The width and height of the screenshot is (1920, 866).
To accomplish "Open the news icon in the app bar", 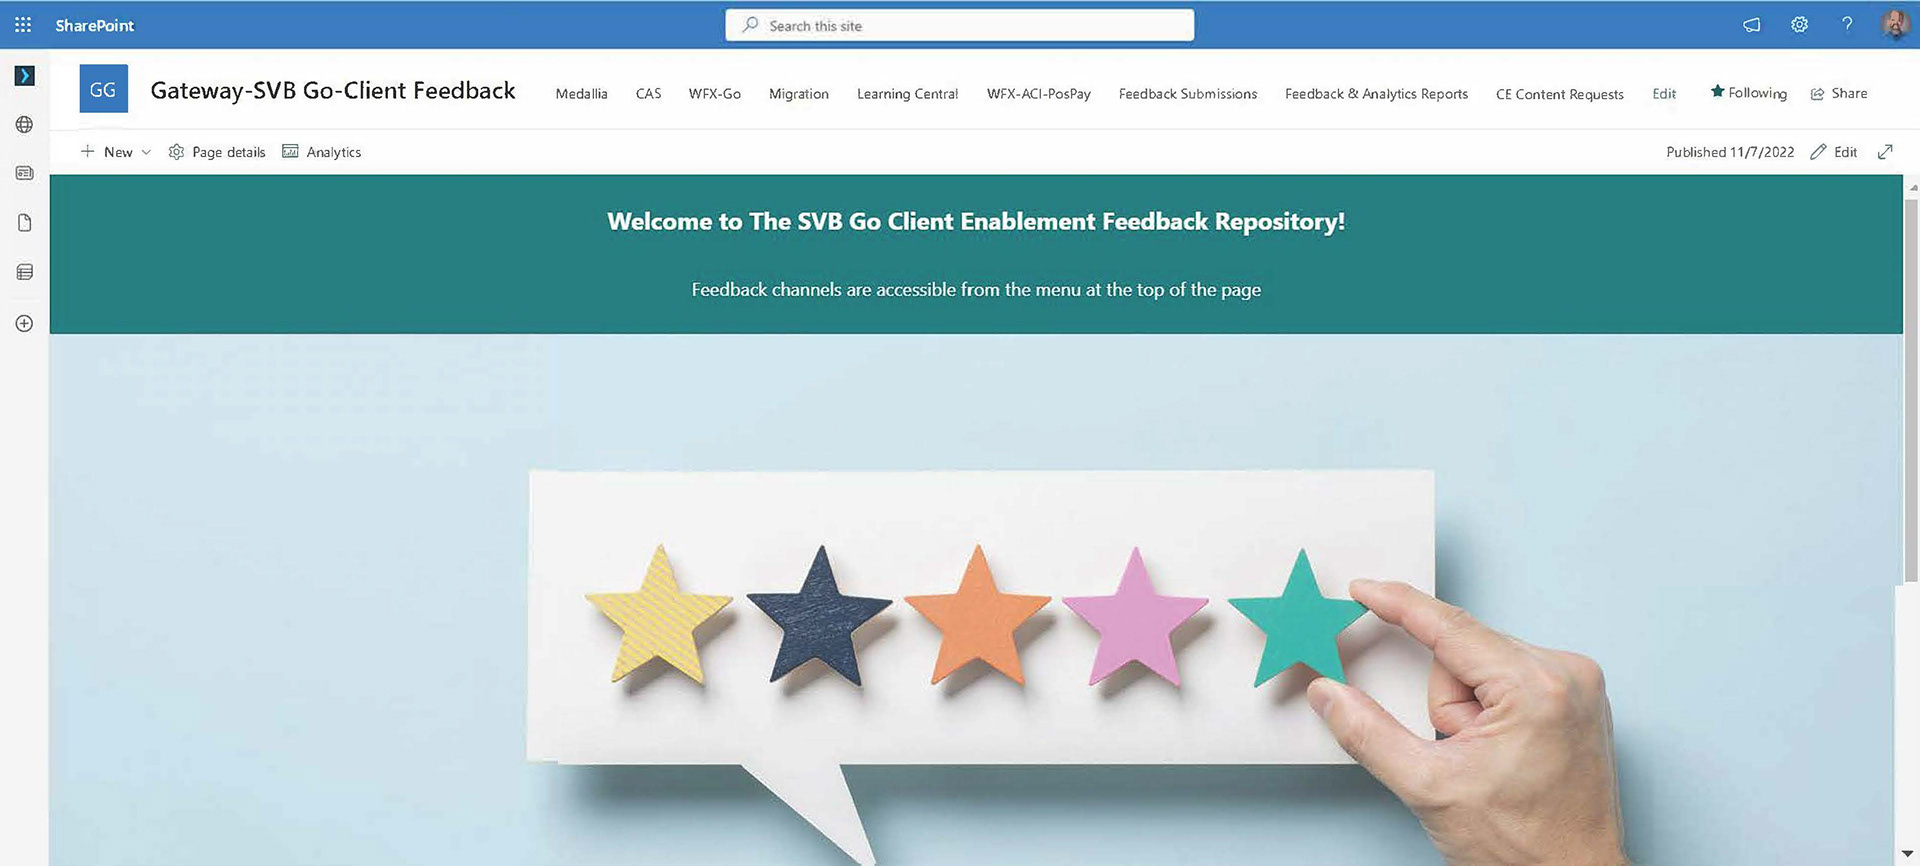I will [x=24, y=173].
